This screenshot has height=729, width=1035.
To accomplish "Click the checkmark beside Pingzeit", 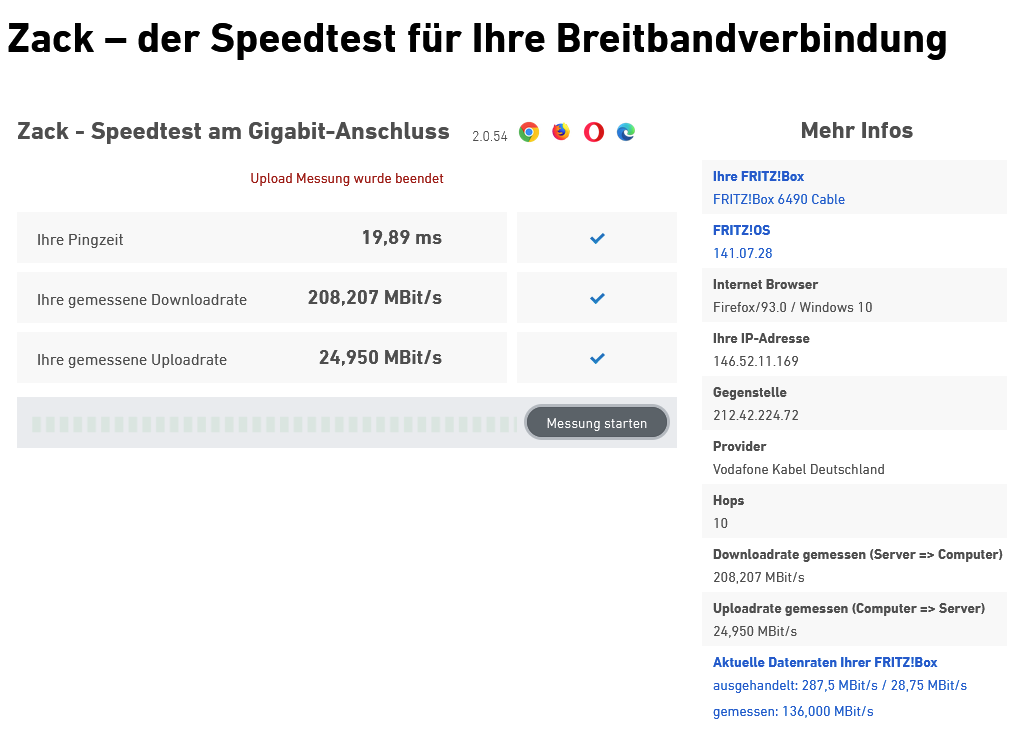I will [x=597, y=238].
